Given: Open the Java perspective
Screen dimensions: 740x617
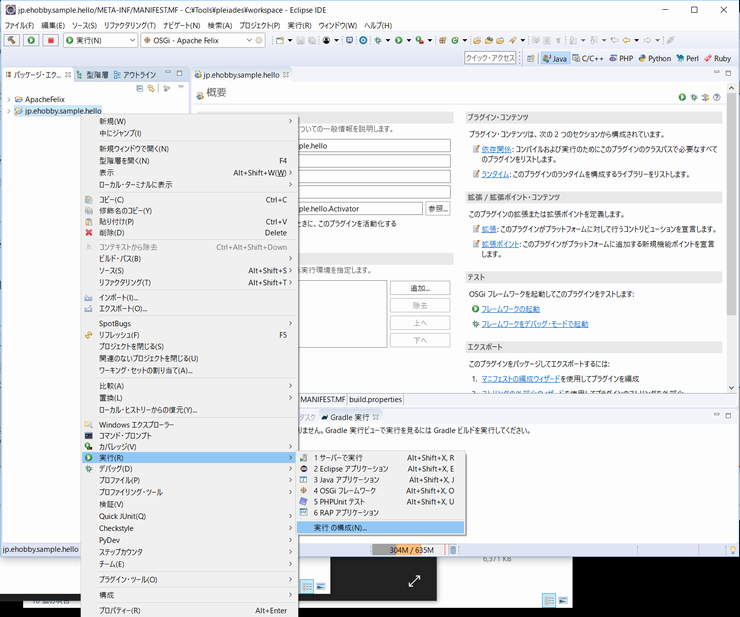Looking at the screenshot, I should point(555,58).
